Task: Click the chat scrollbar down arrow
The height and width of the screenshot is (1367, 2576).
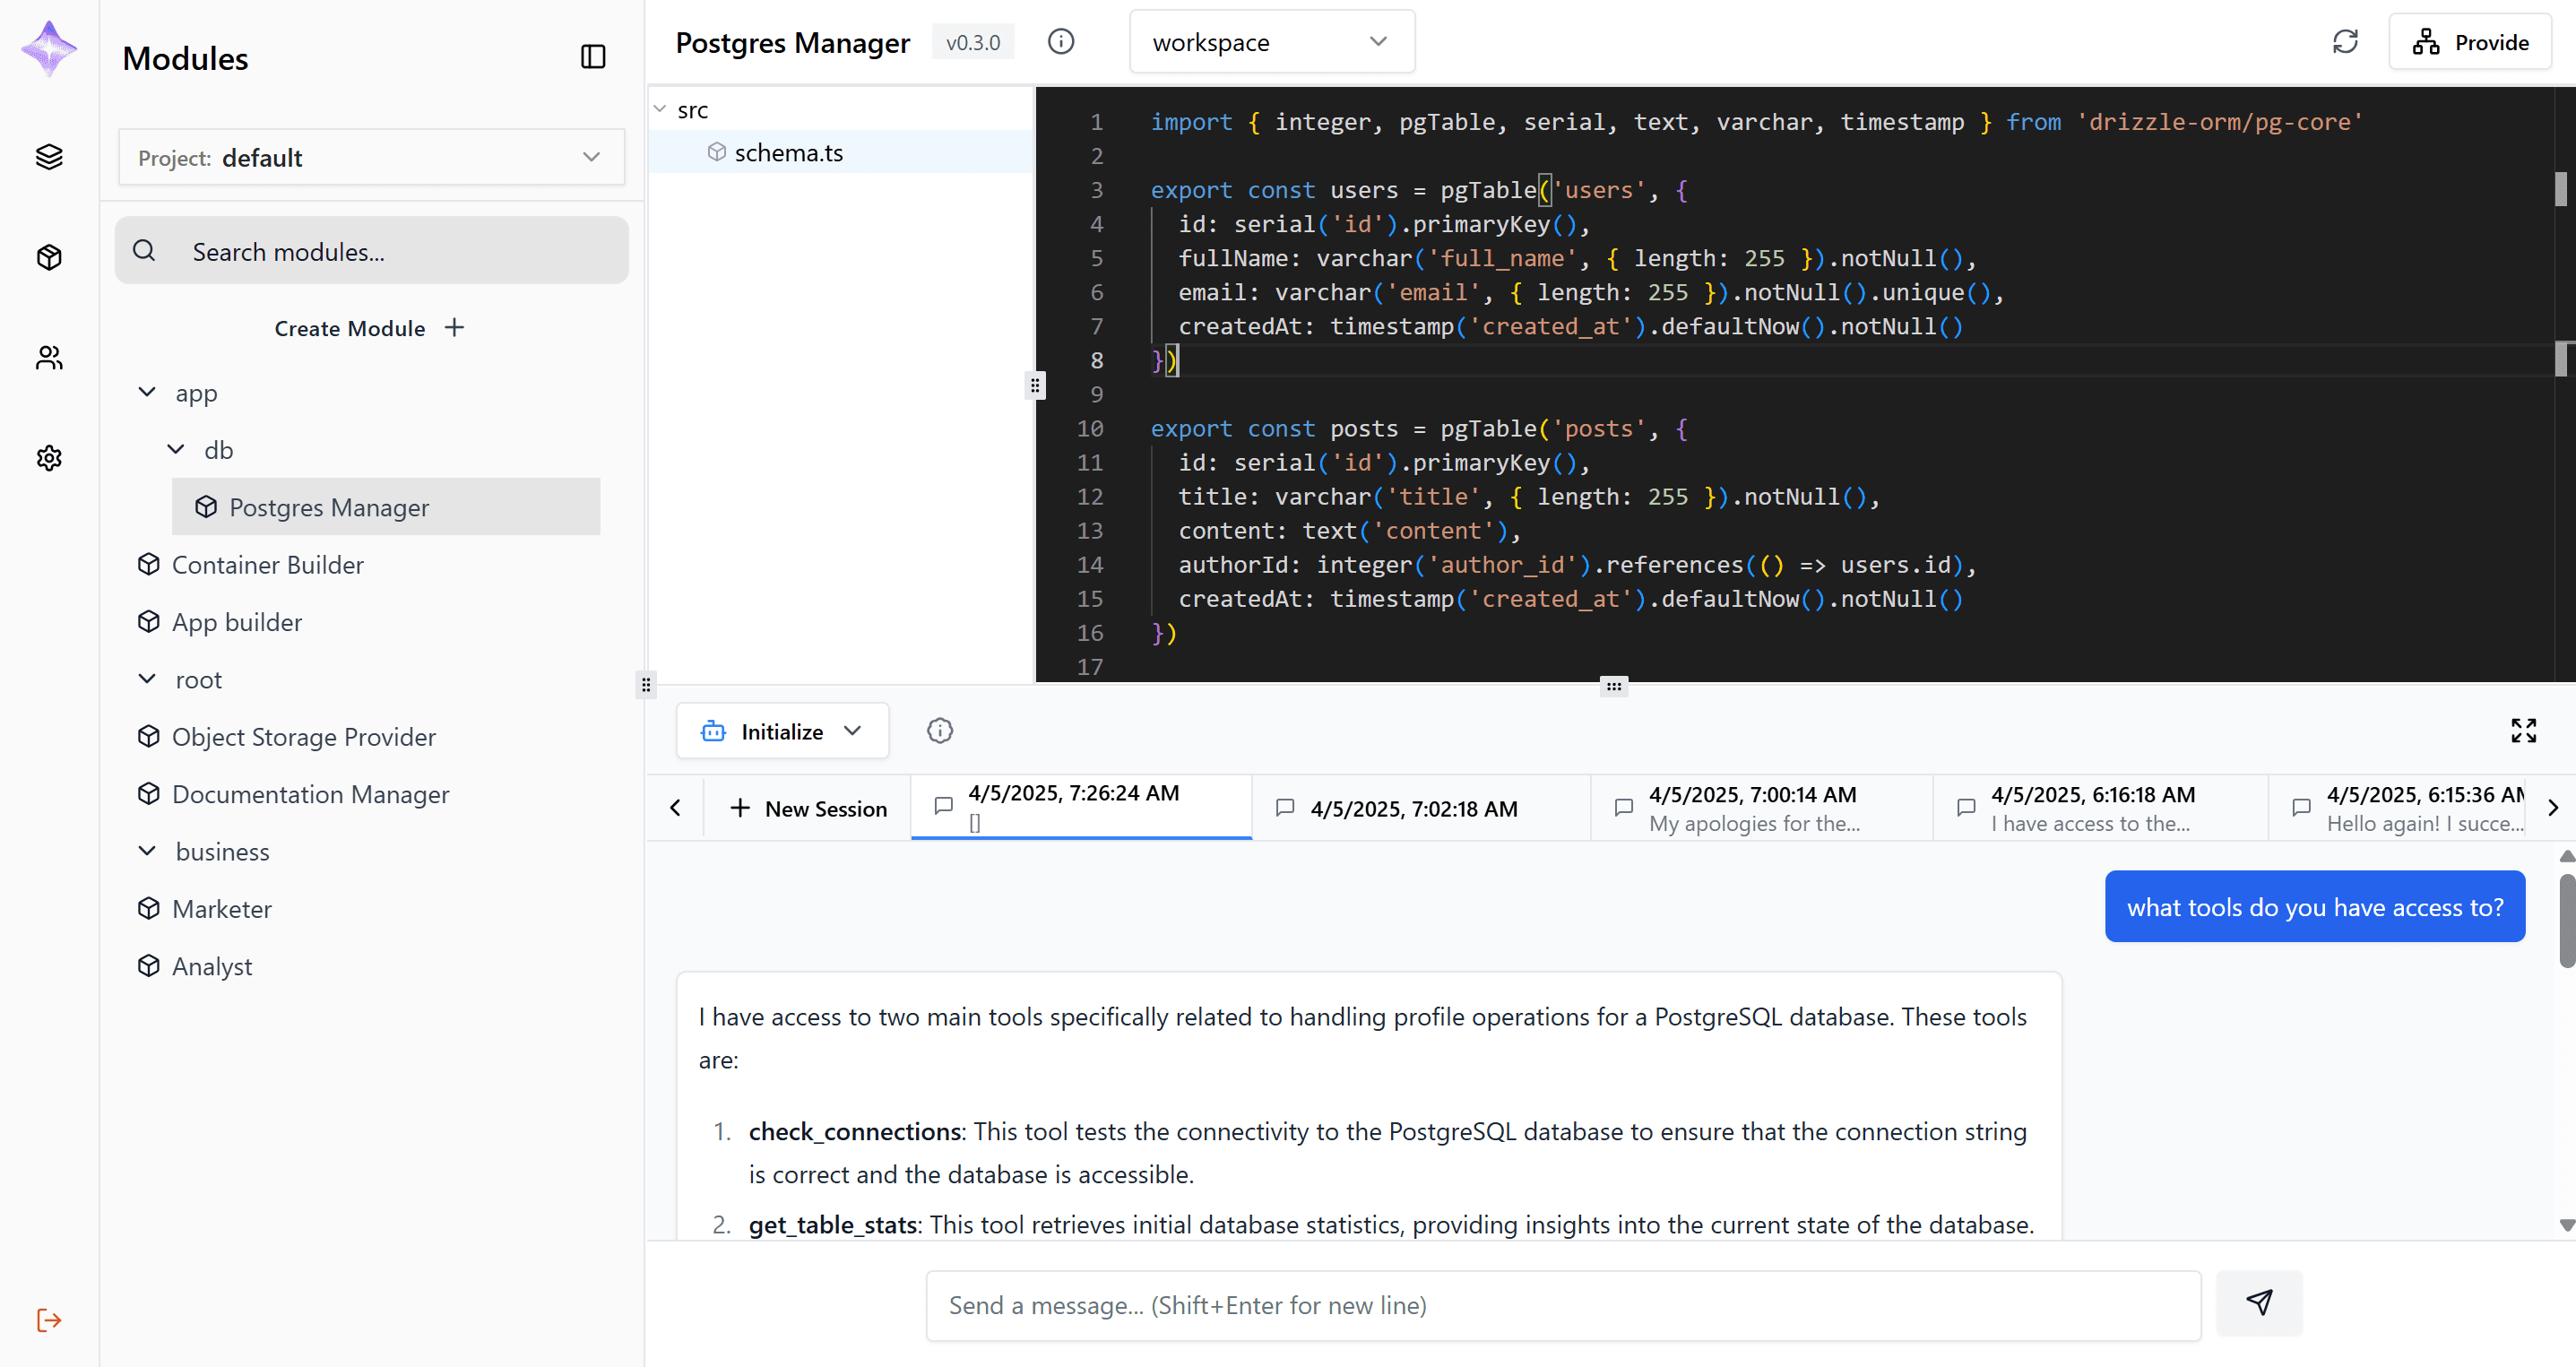Action: [2566, 1225]
